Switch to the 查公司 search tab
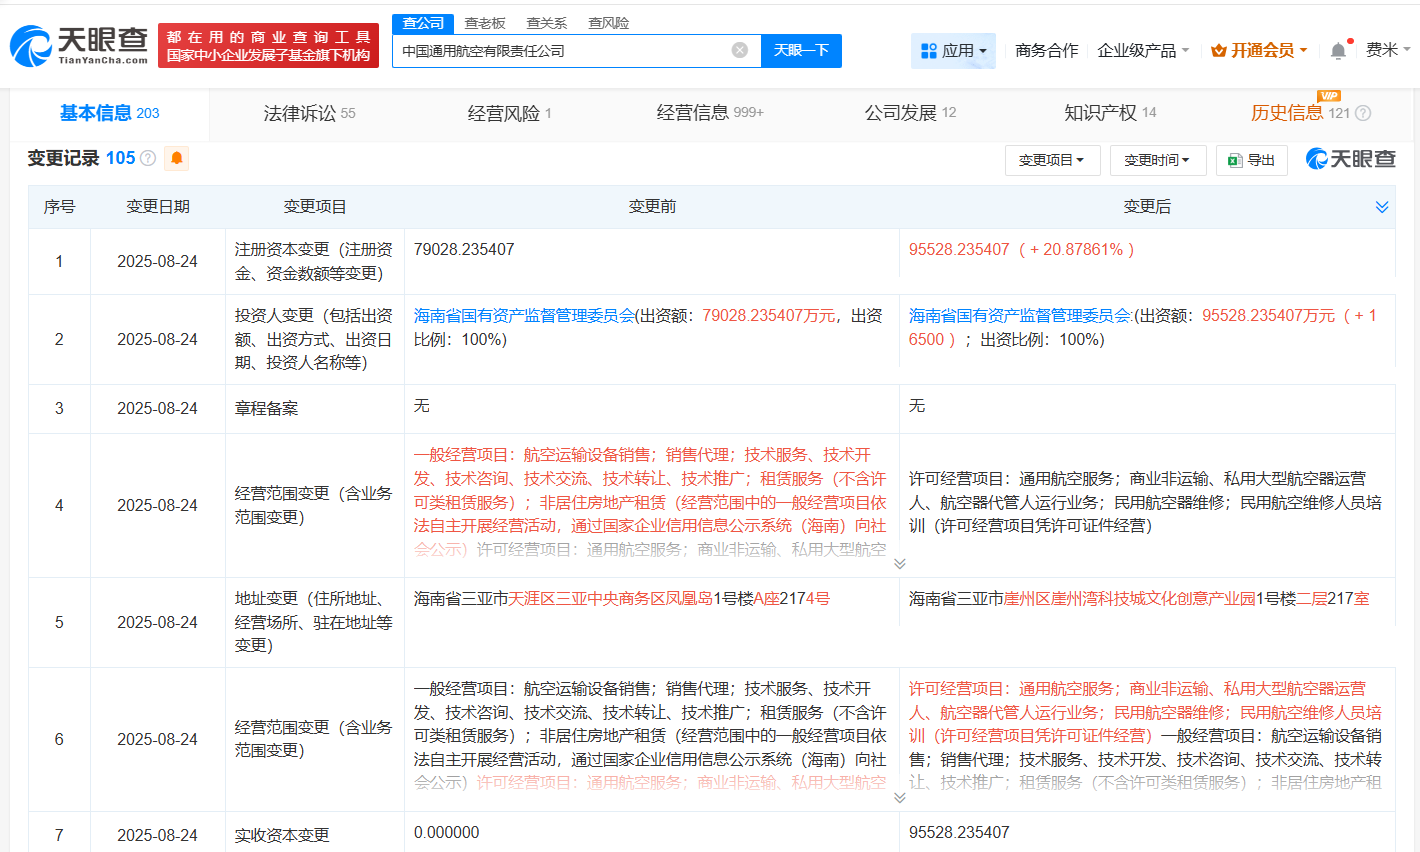Viewport: 1420px width, 852px height. pyautogui.click(x=423, y=23)
